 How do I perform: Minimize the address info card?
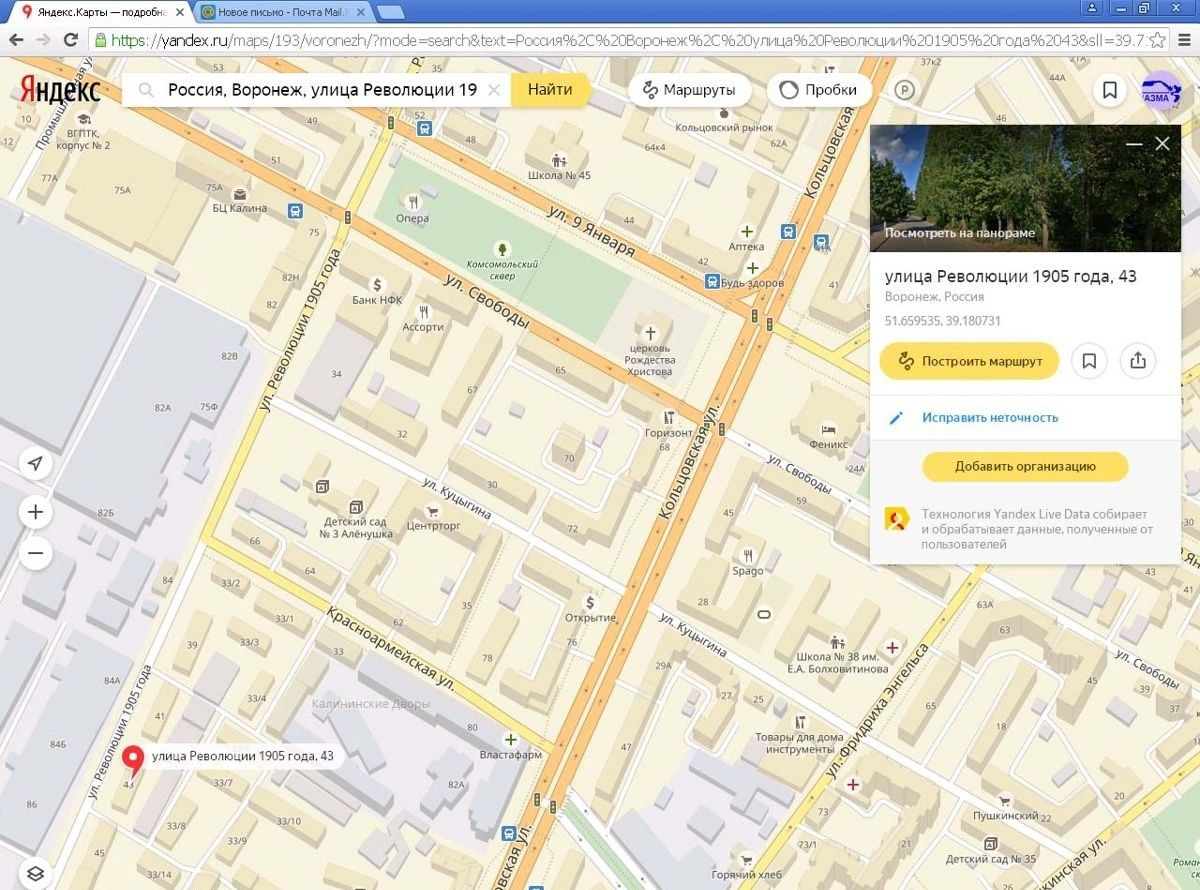1134,144
